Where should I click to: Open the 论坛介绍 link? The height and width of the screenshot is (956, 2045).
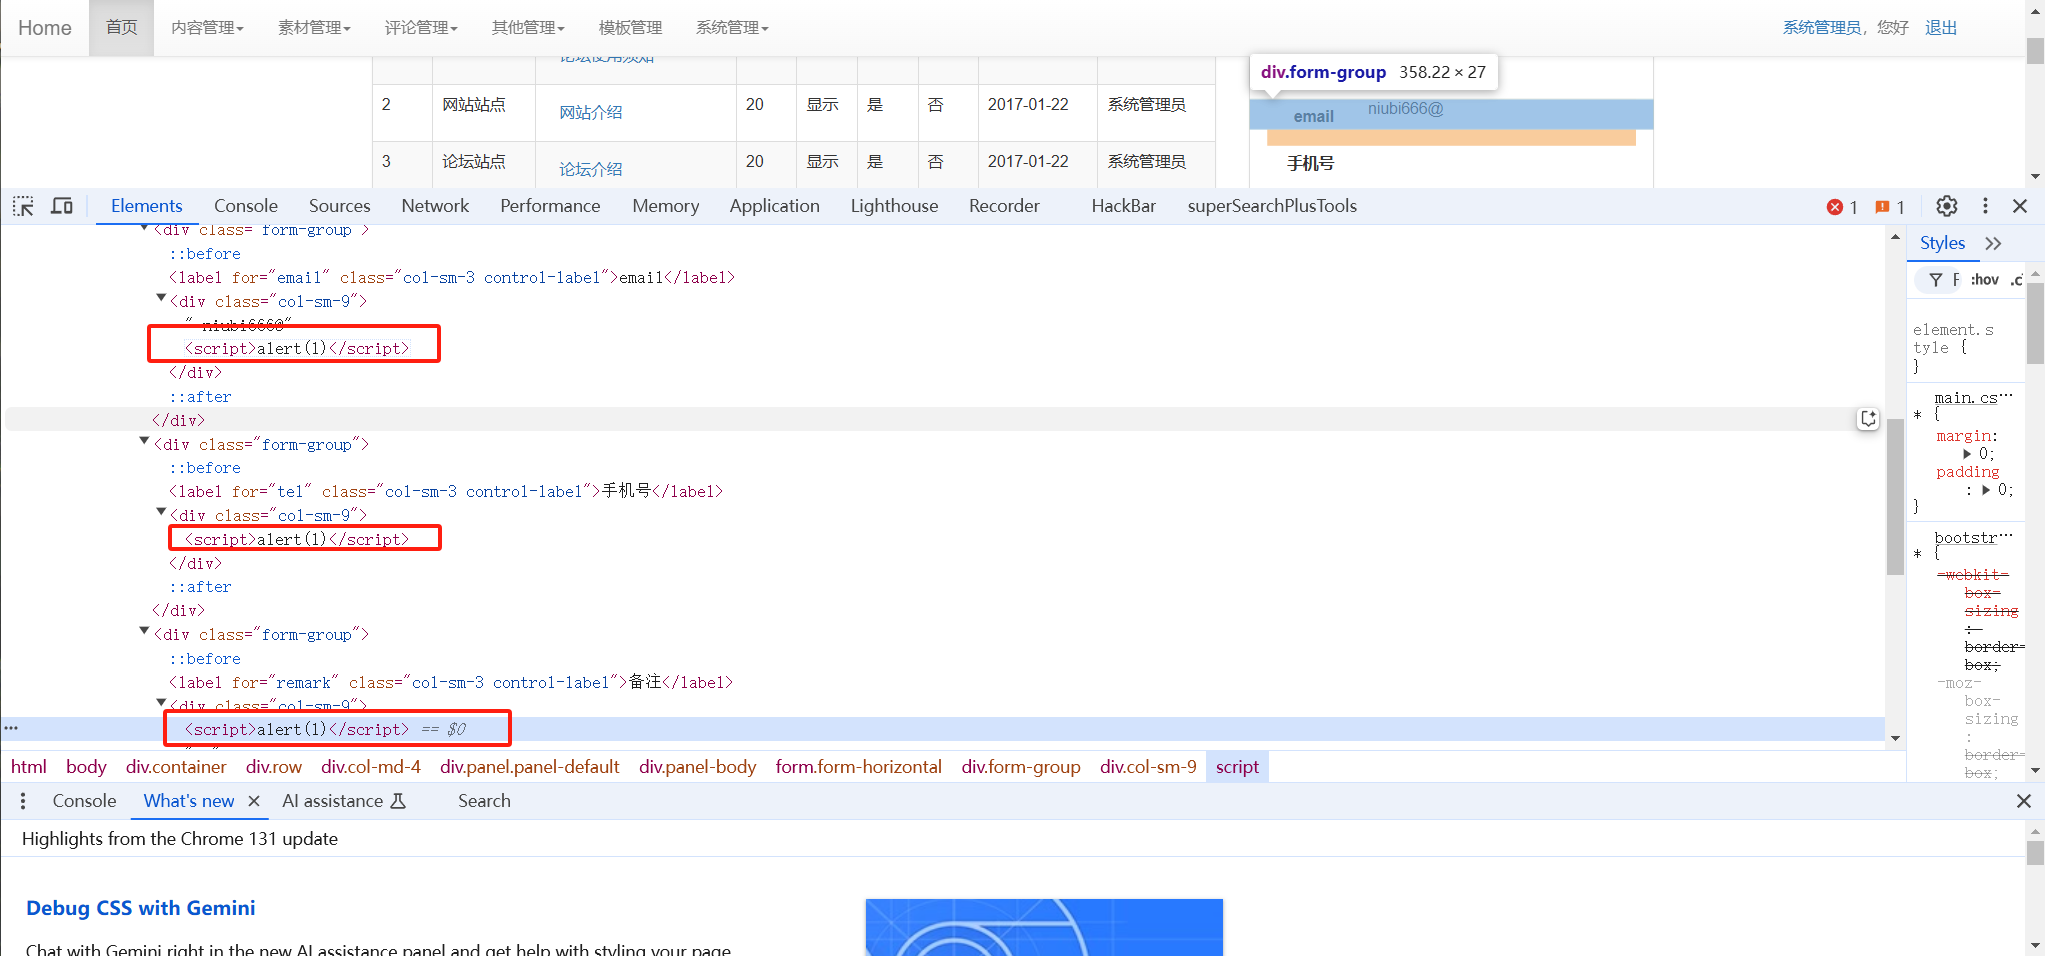(590, 170)
